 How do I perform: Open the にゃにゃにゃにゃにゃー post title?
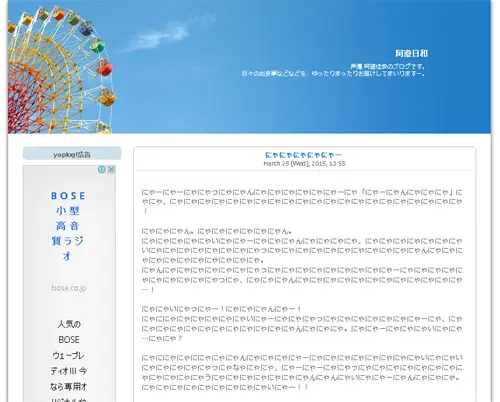pos(303,155)
